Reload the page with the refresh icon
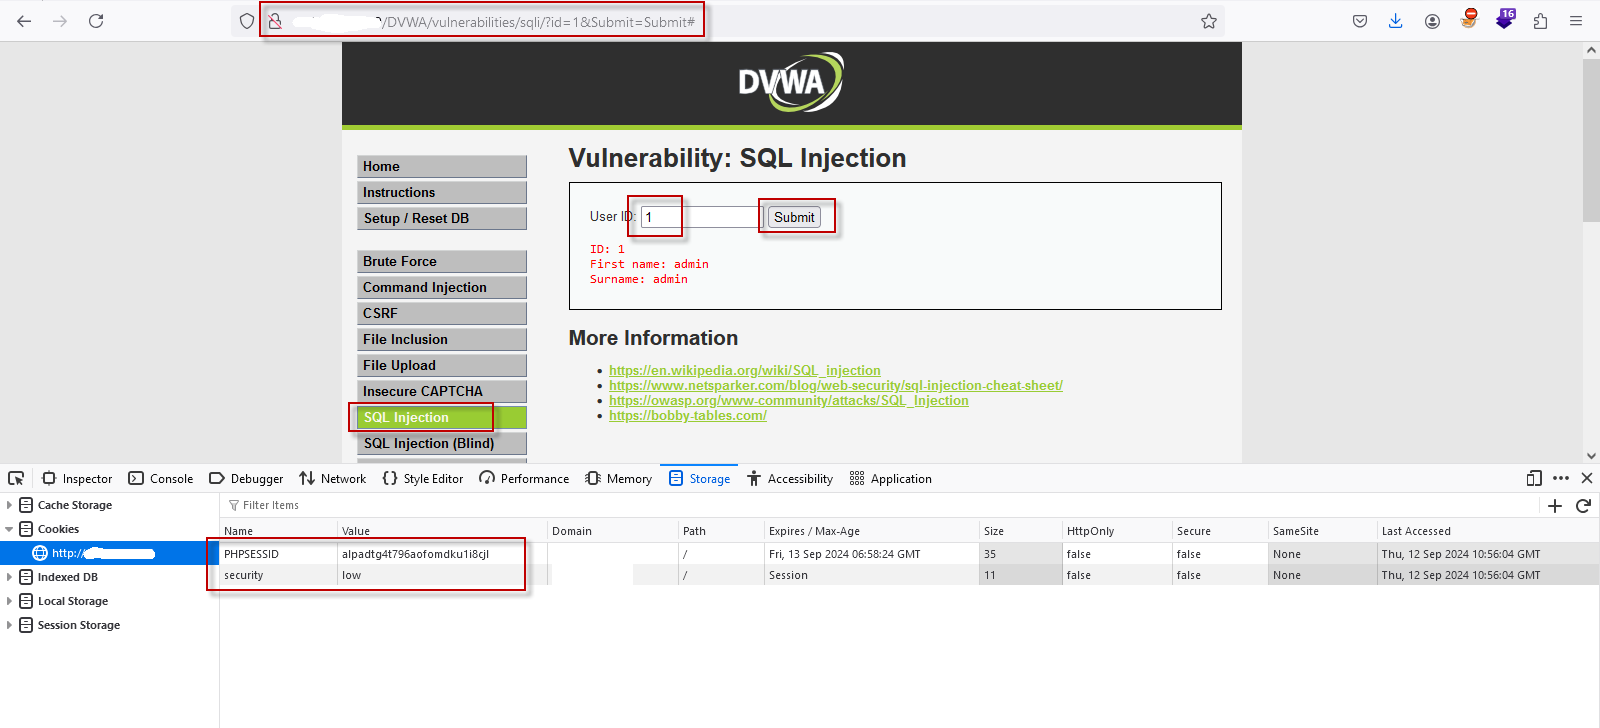Viewport: 1600px width, 728px height. point(96,21)
